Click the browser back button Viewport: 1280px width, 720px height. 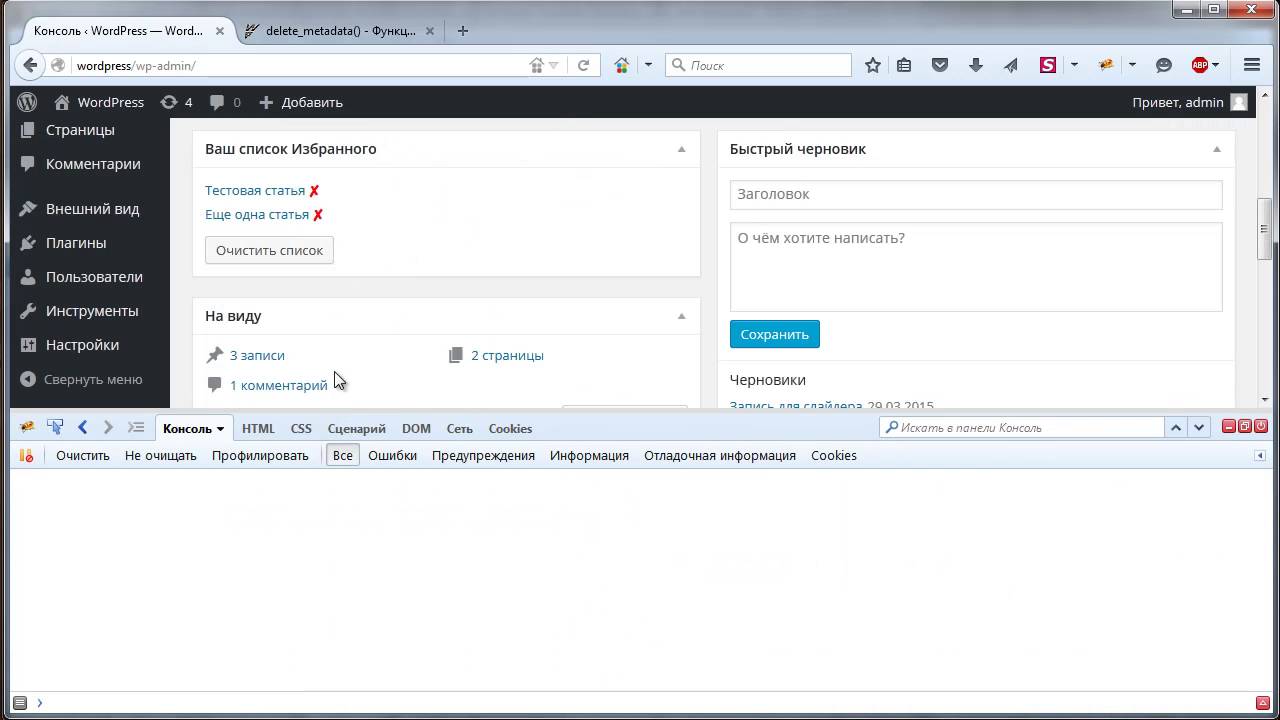point(30,65)
